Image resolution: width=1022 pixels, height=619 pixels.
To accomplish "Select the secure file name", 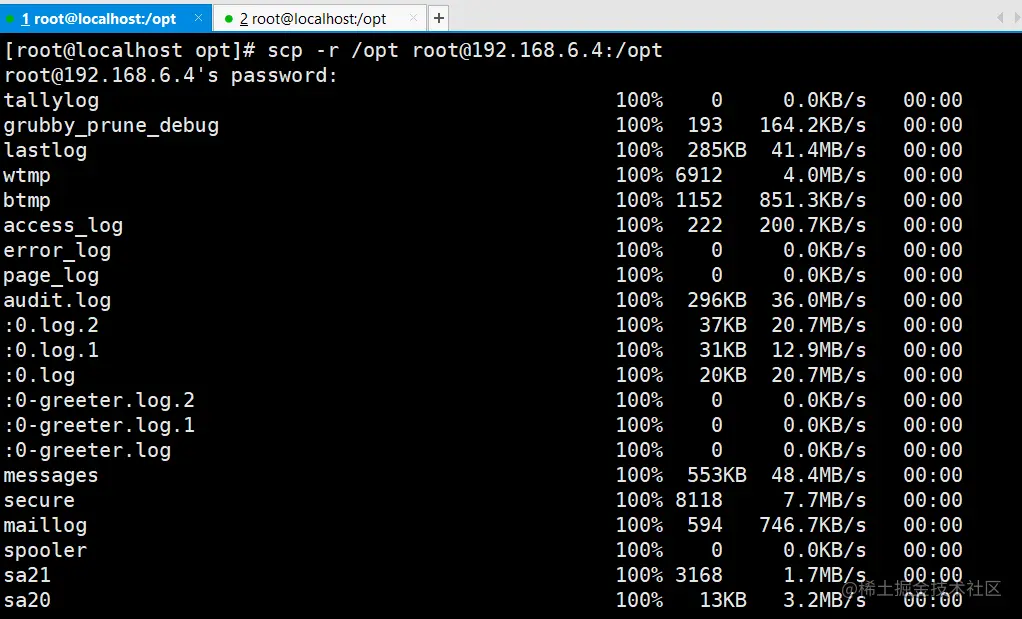I will (x=39, y=500).
